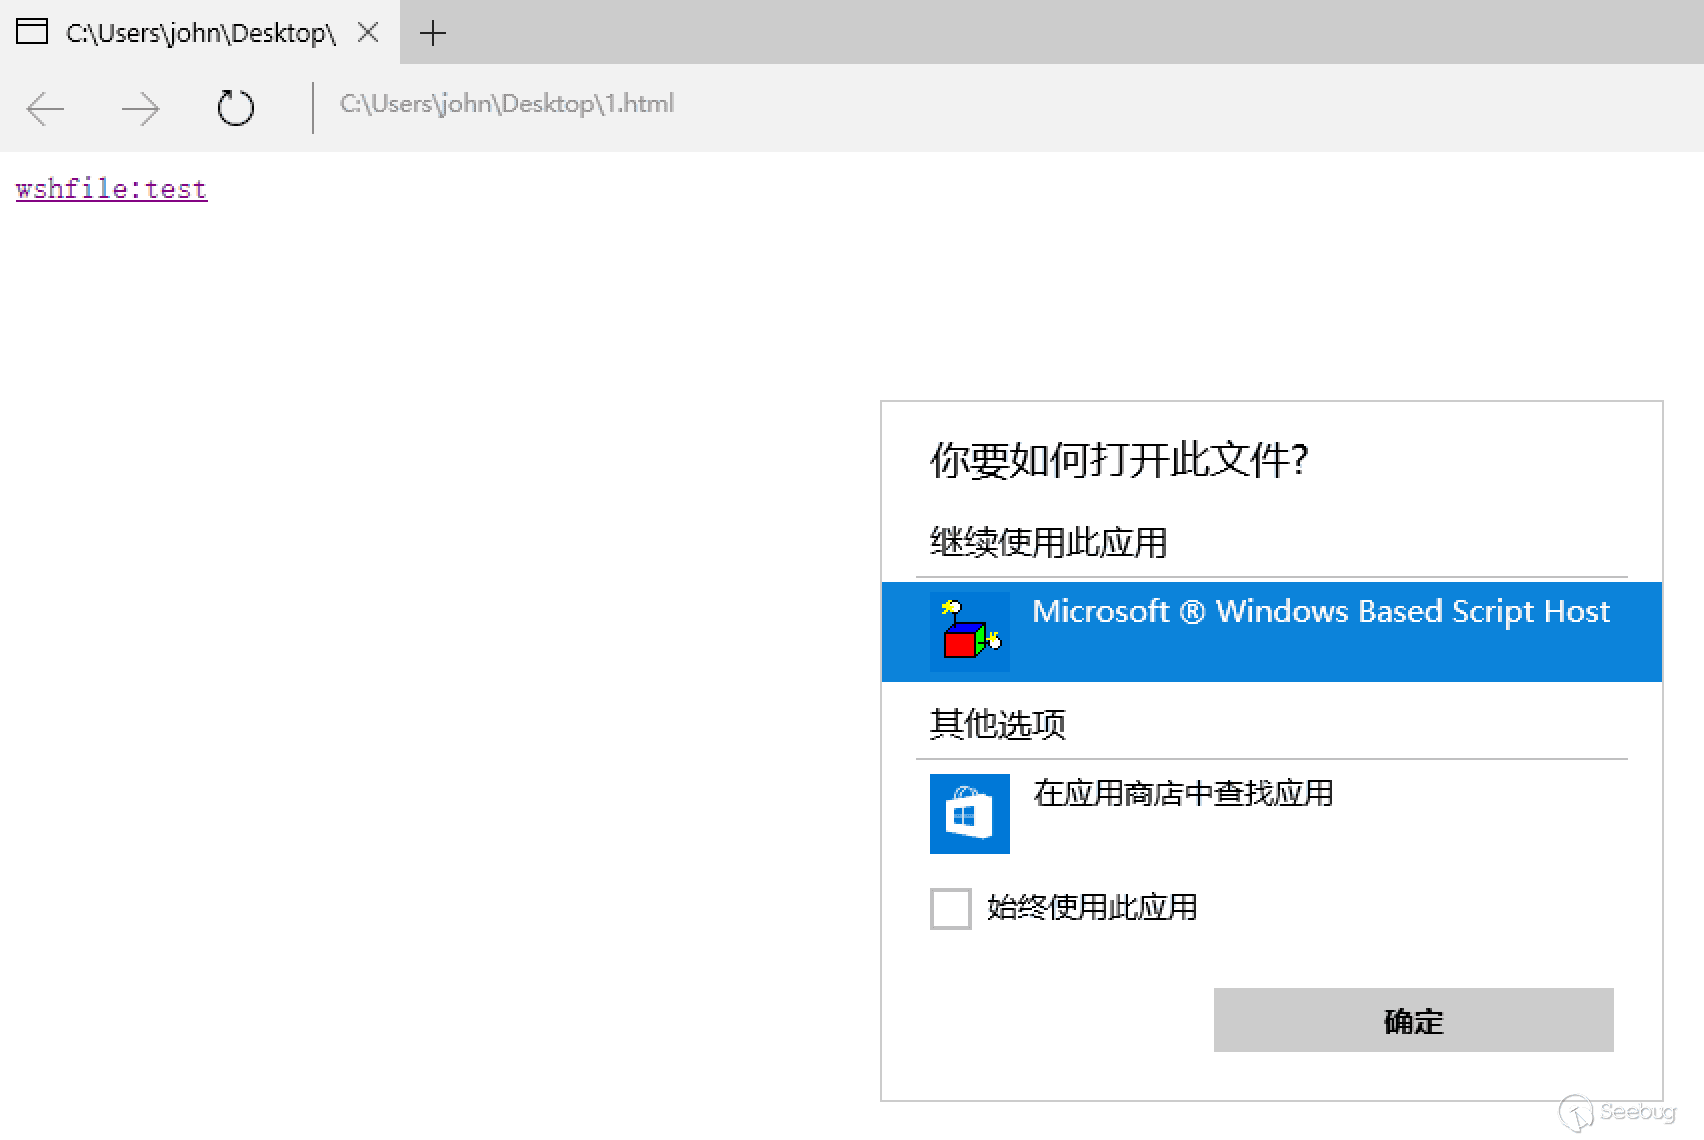Close the Desktop tab

(x=368, y=33)
